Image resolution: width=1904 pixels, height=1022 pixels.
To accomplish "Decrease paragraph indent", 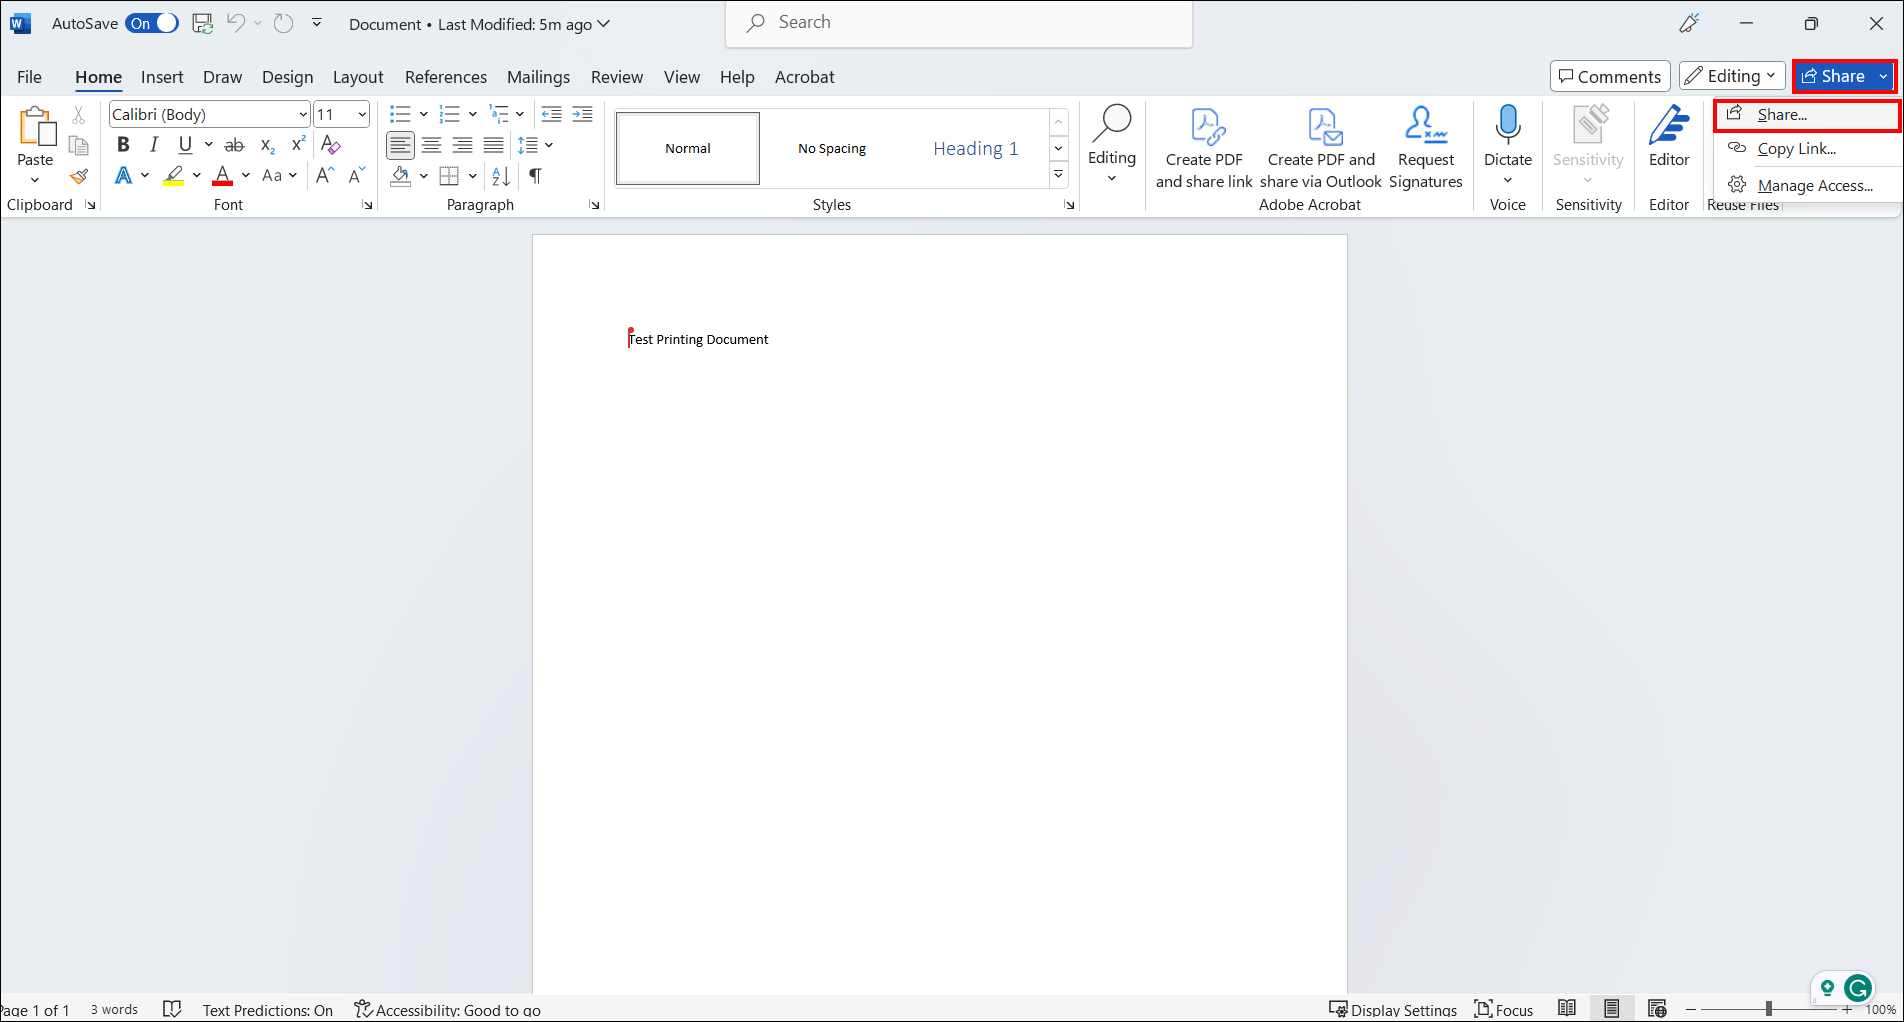I will pyautogui.click(x=551, y=114).
